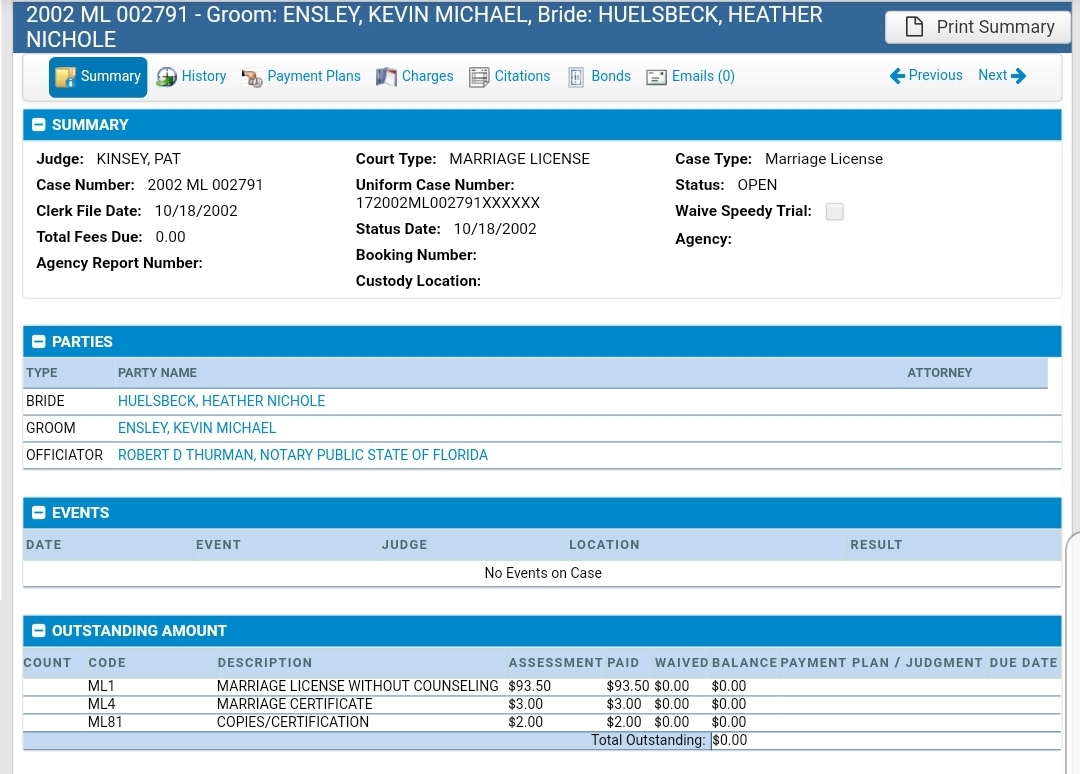The width and height of the screenshot is (1080, 774).
Task: Collapse the EVENTS section
Action: coord(39,512)
